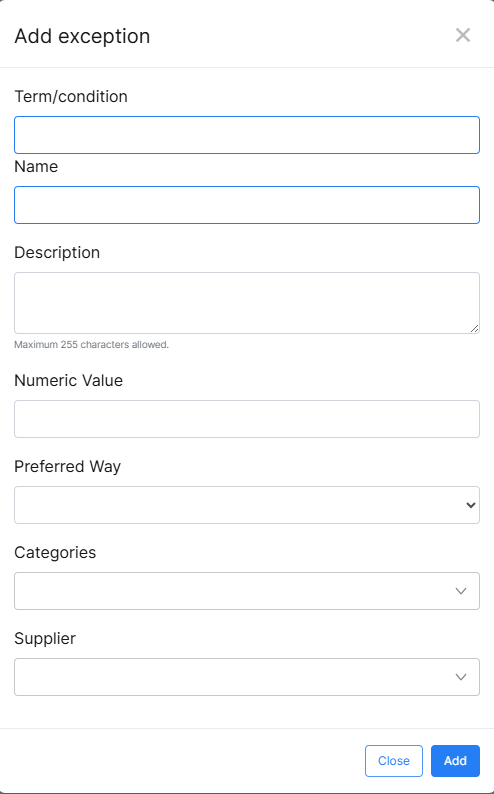Click the Close button in footer
The width and height of the screenshot is (494, 794).
pos(394,761)
